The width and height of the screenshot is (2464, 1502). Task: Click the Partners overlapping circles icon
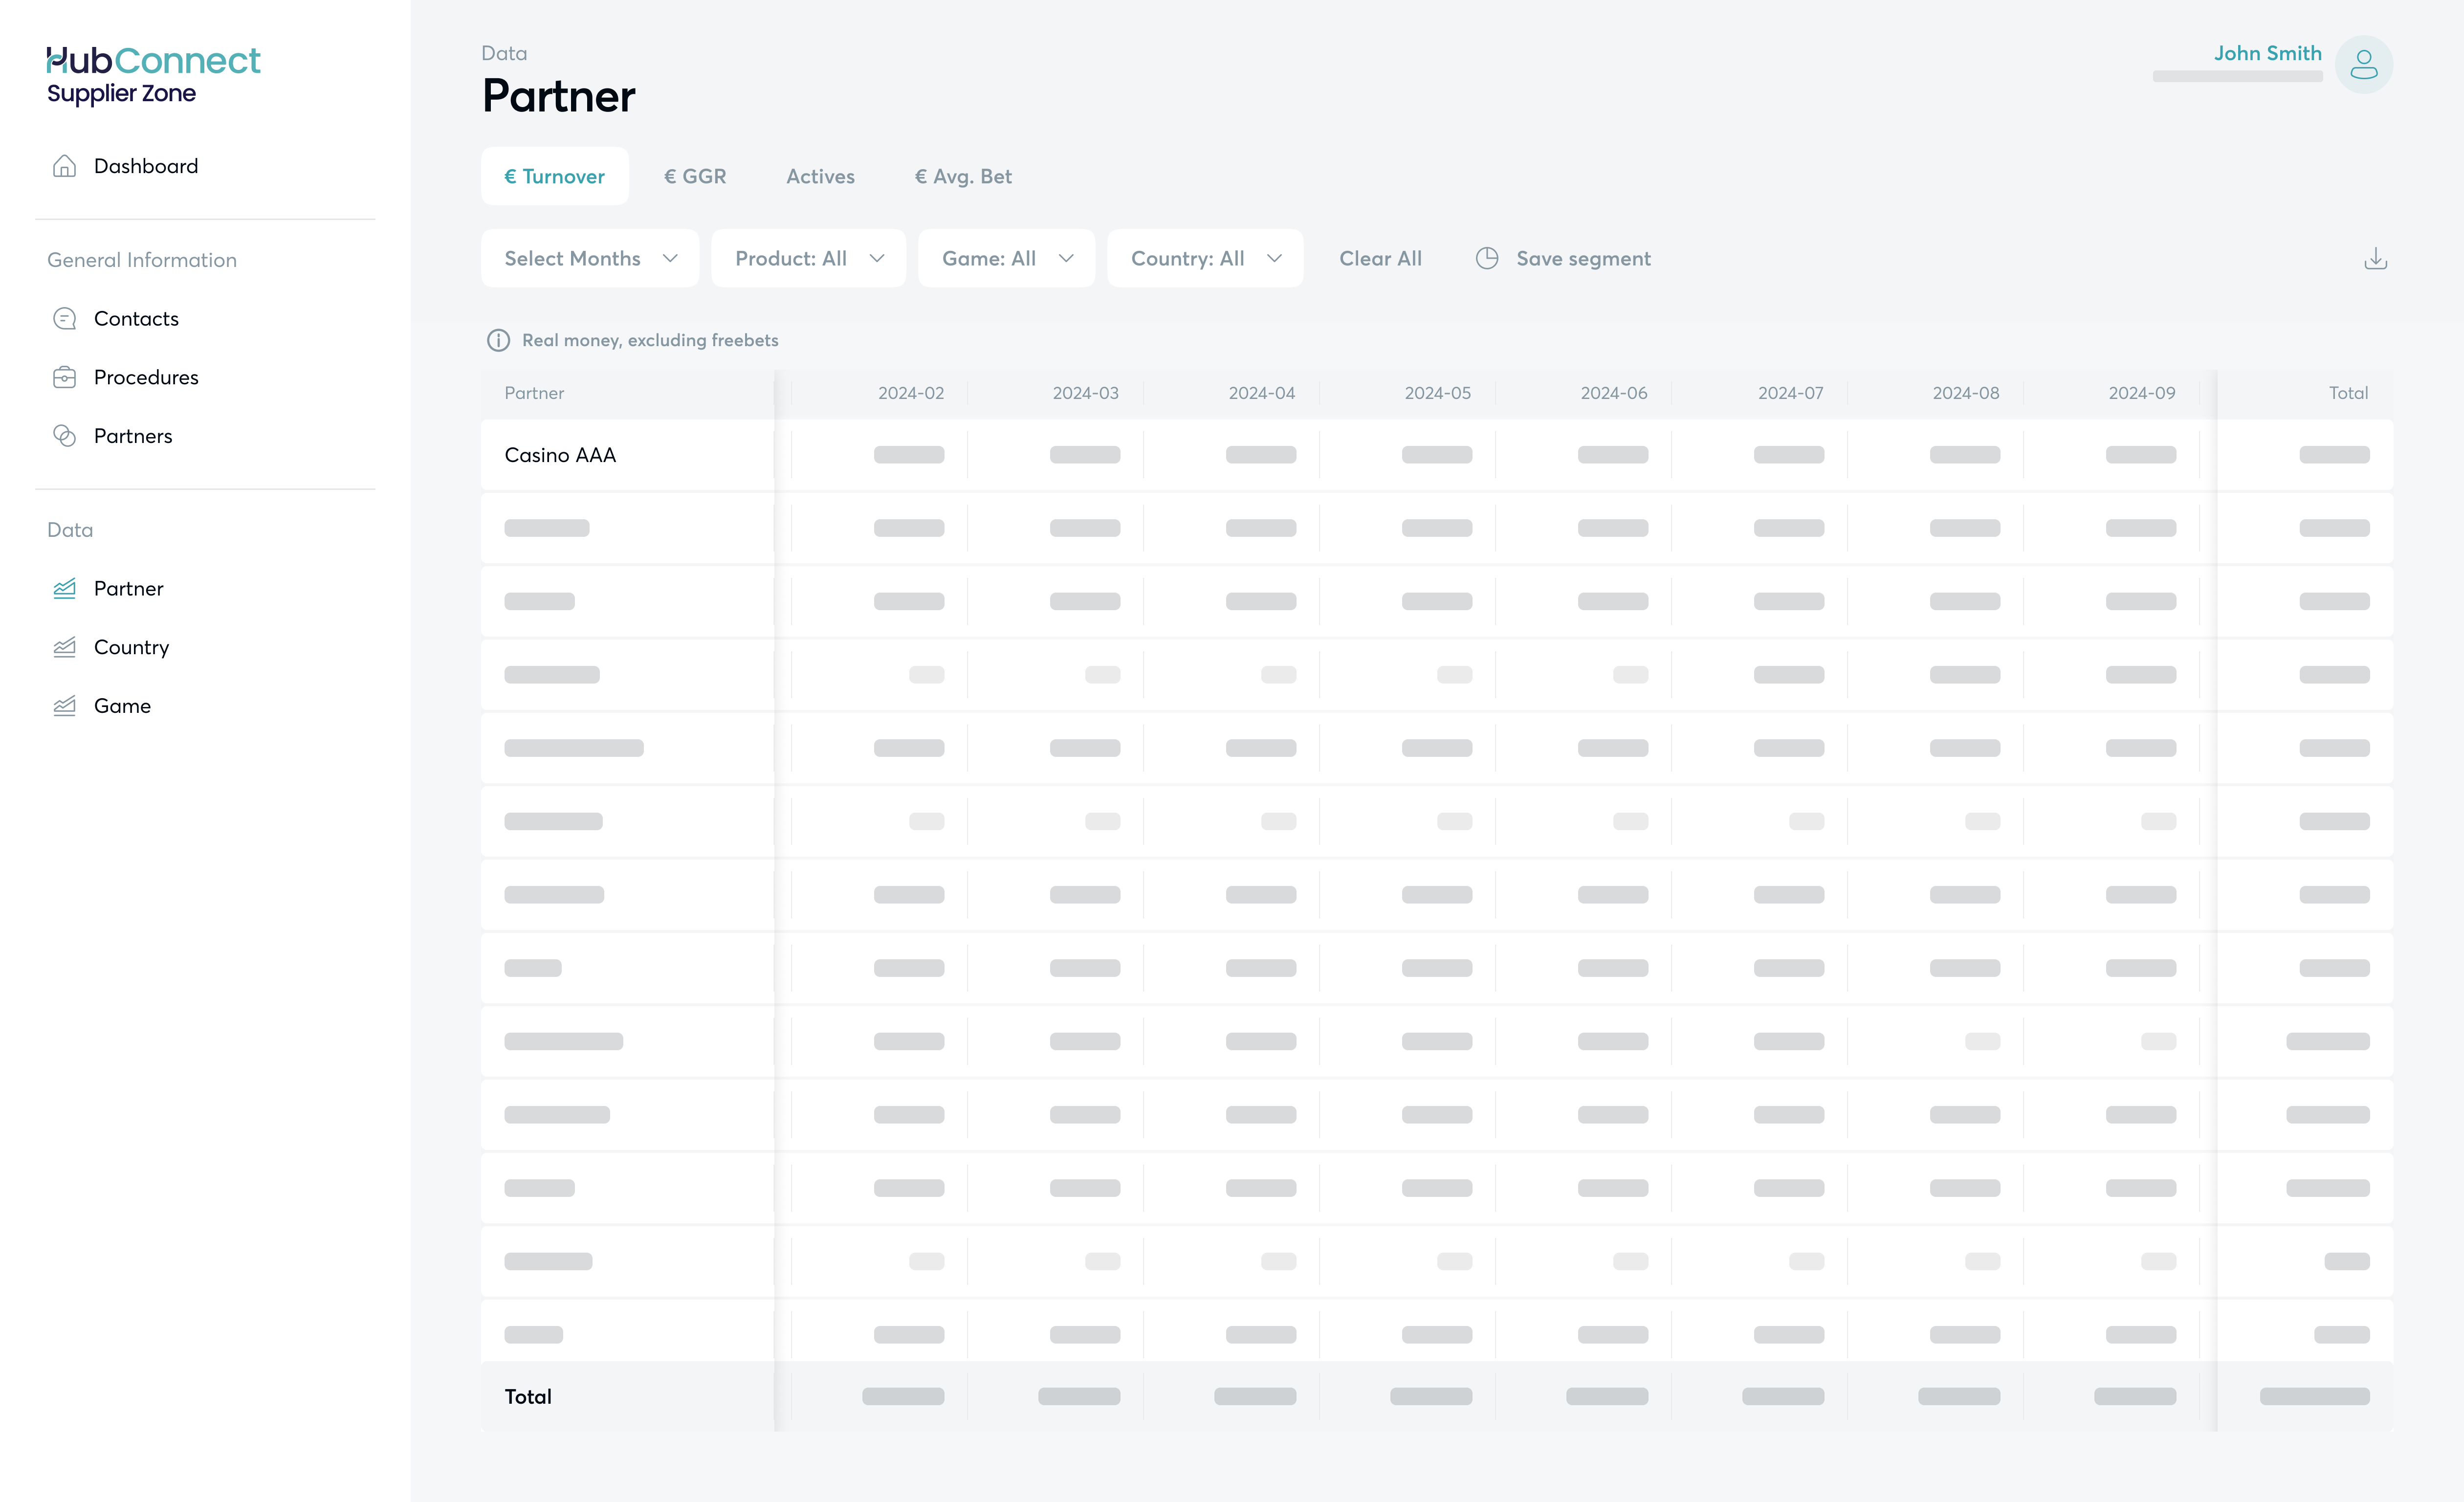click(64, 436)
